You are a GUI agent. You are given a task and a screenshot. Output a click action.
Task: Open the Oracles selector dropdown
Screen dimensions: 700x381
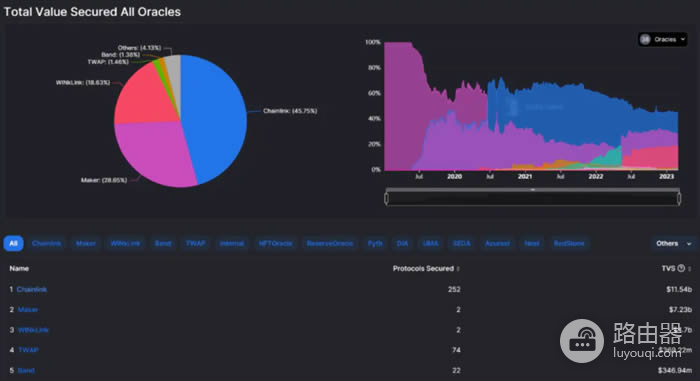(662, 39)
